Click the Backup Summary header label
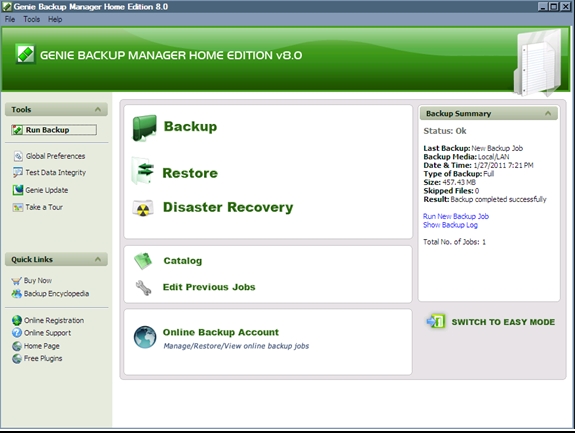 pyautogui.click(x=458, y=113)
